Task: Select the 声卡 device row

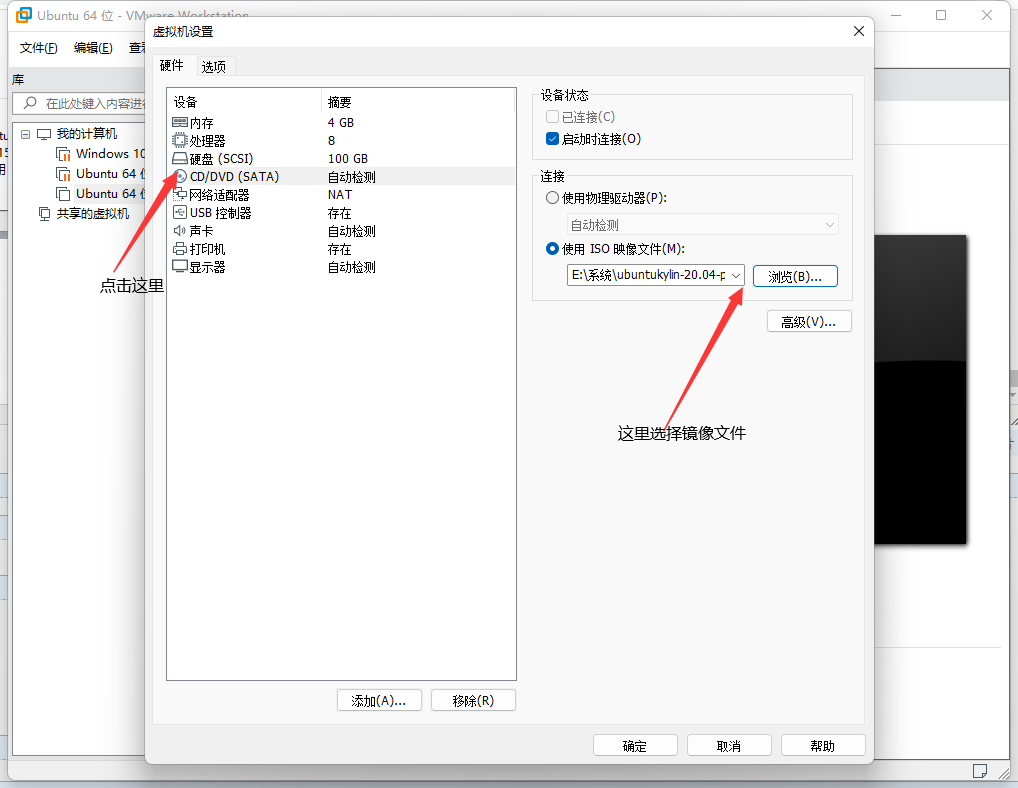Action: point(342,230)
